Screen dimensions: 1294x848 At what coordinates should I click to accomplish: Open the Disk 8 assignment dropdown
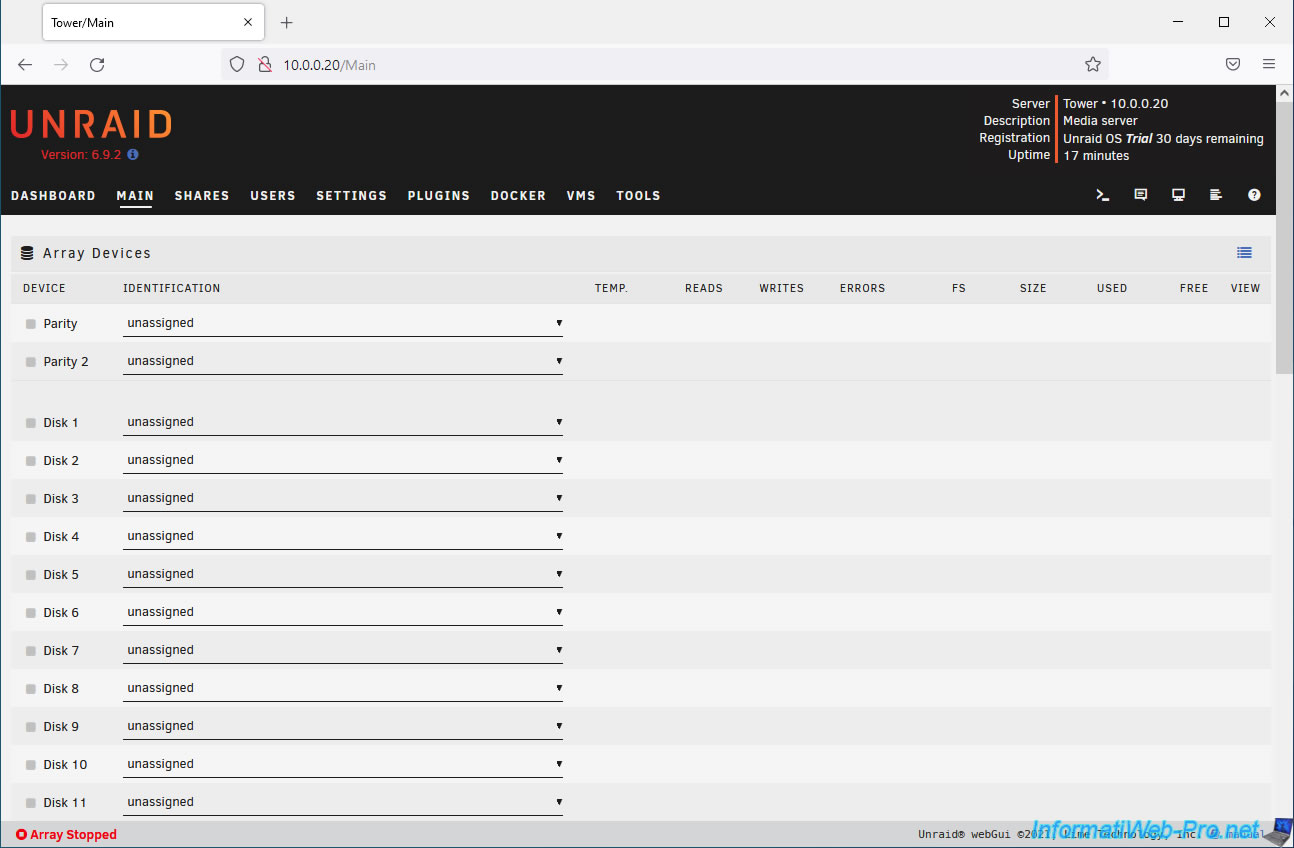(x=342, y=688)
